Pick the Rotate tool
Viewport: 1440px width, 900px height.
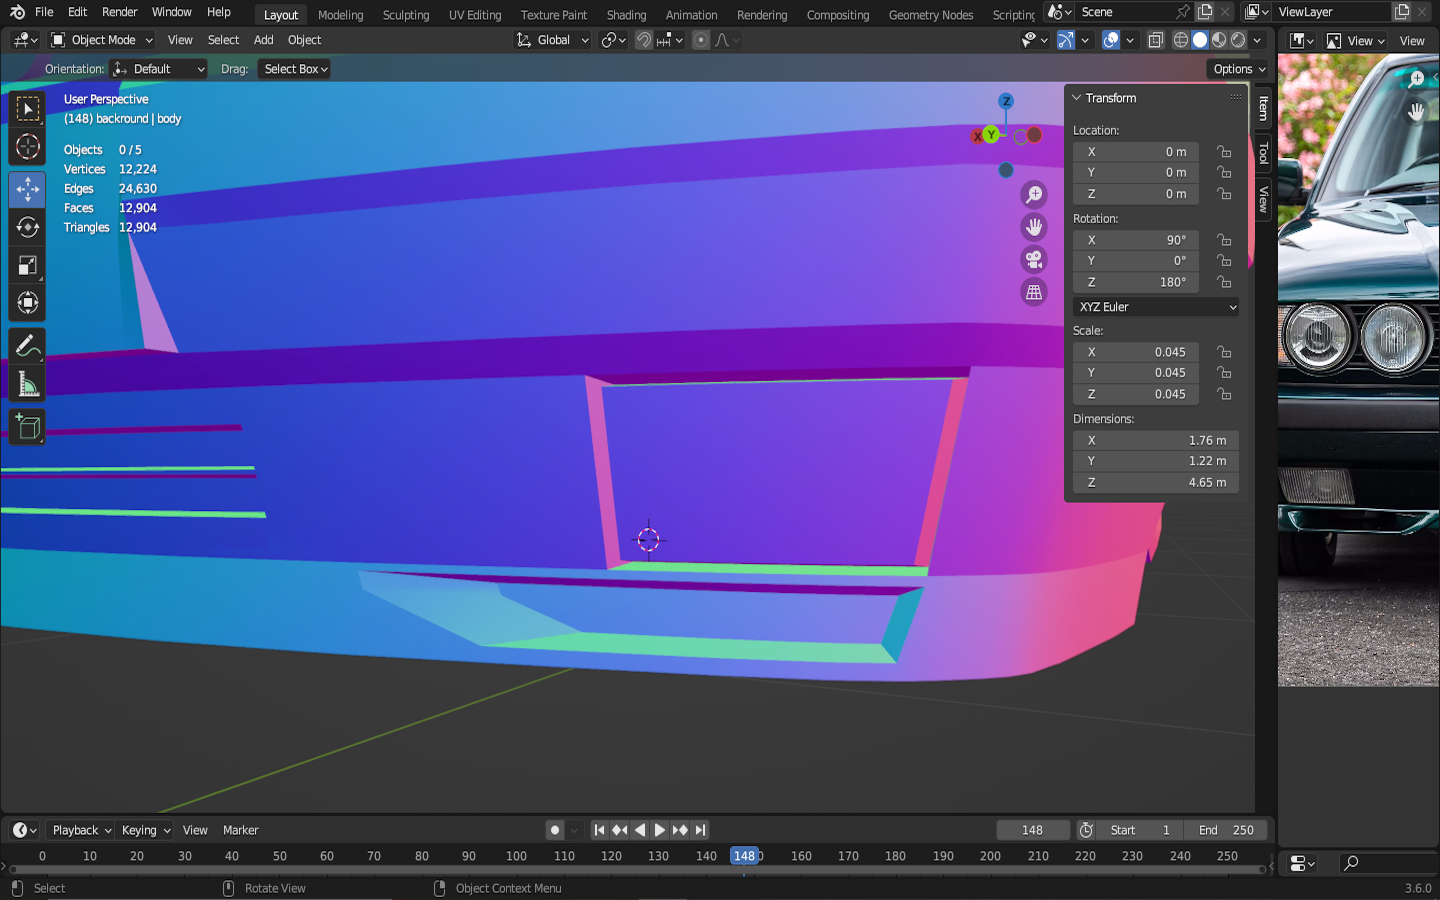pyautogui.click(x=27, y=227)
